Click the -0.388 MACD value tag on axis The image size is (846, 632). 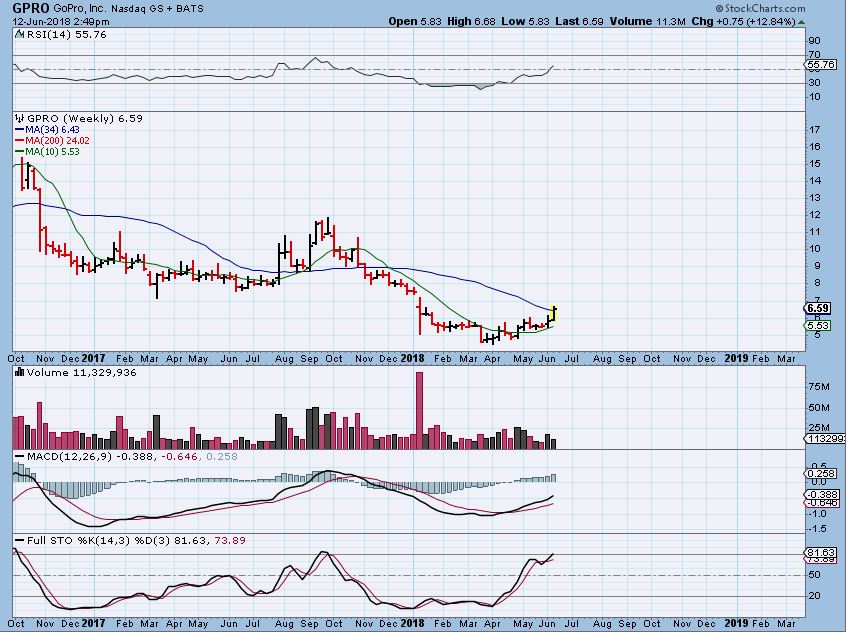click(x=822, y=494)
